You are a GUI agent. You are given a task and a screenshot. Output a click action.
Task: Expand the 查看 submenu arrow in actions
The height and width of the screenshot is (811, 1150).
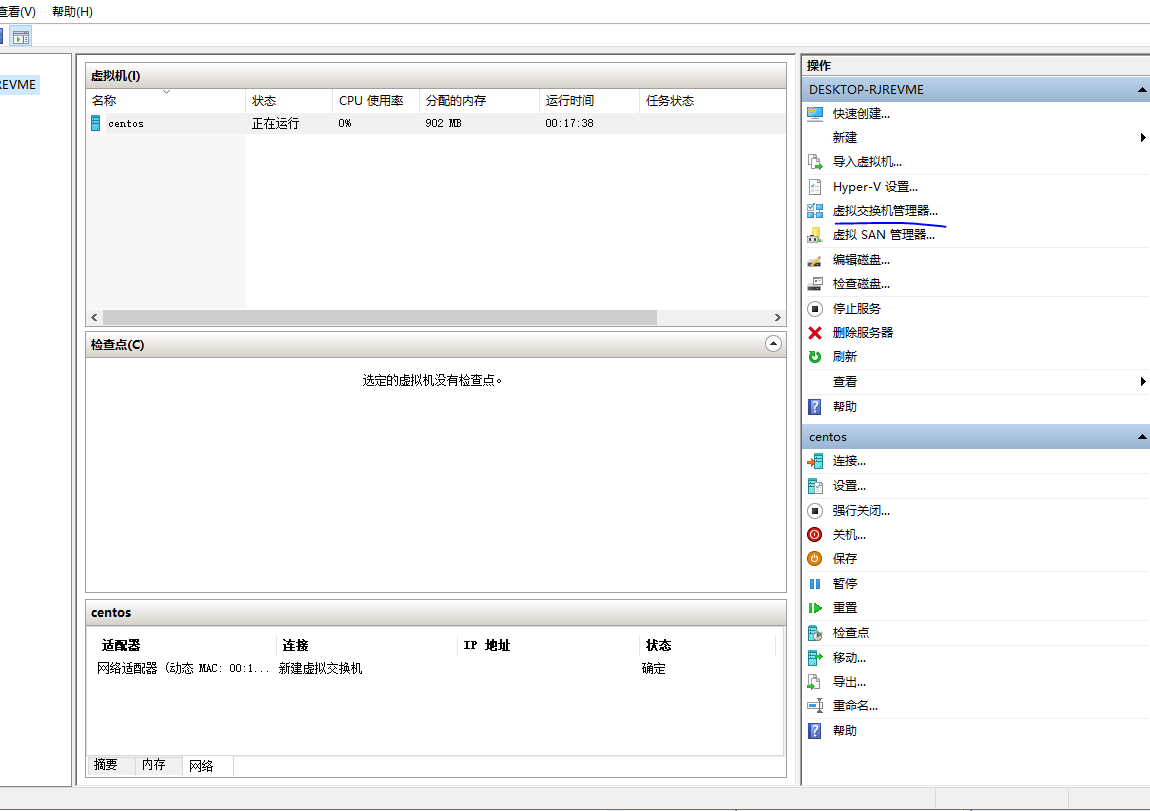coord(1143,381)
